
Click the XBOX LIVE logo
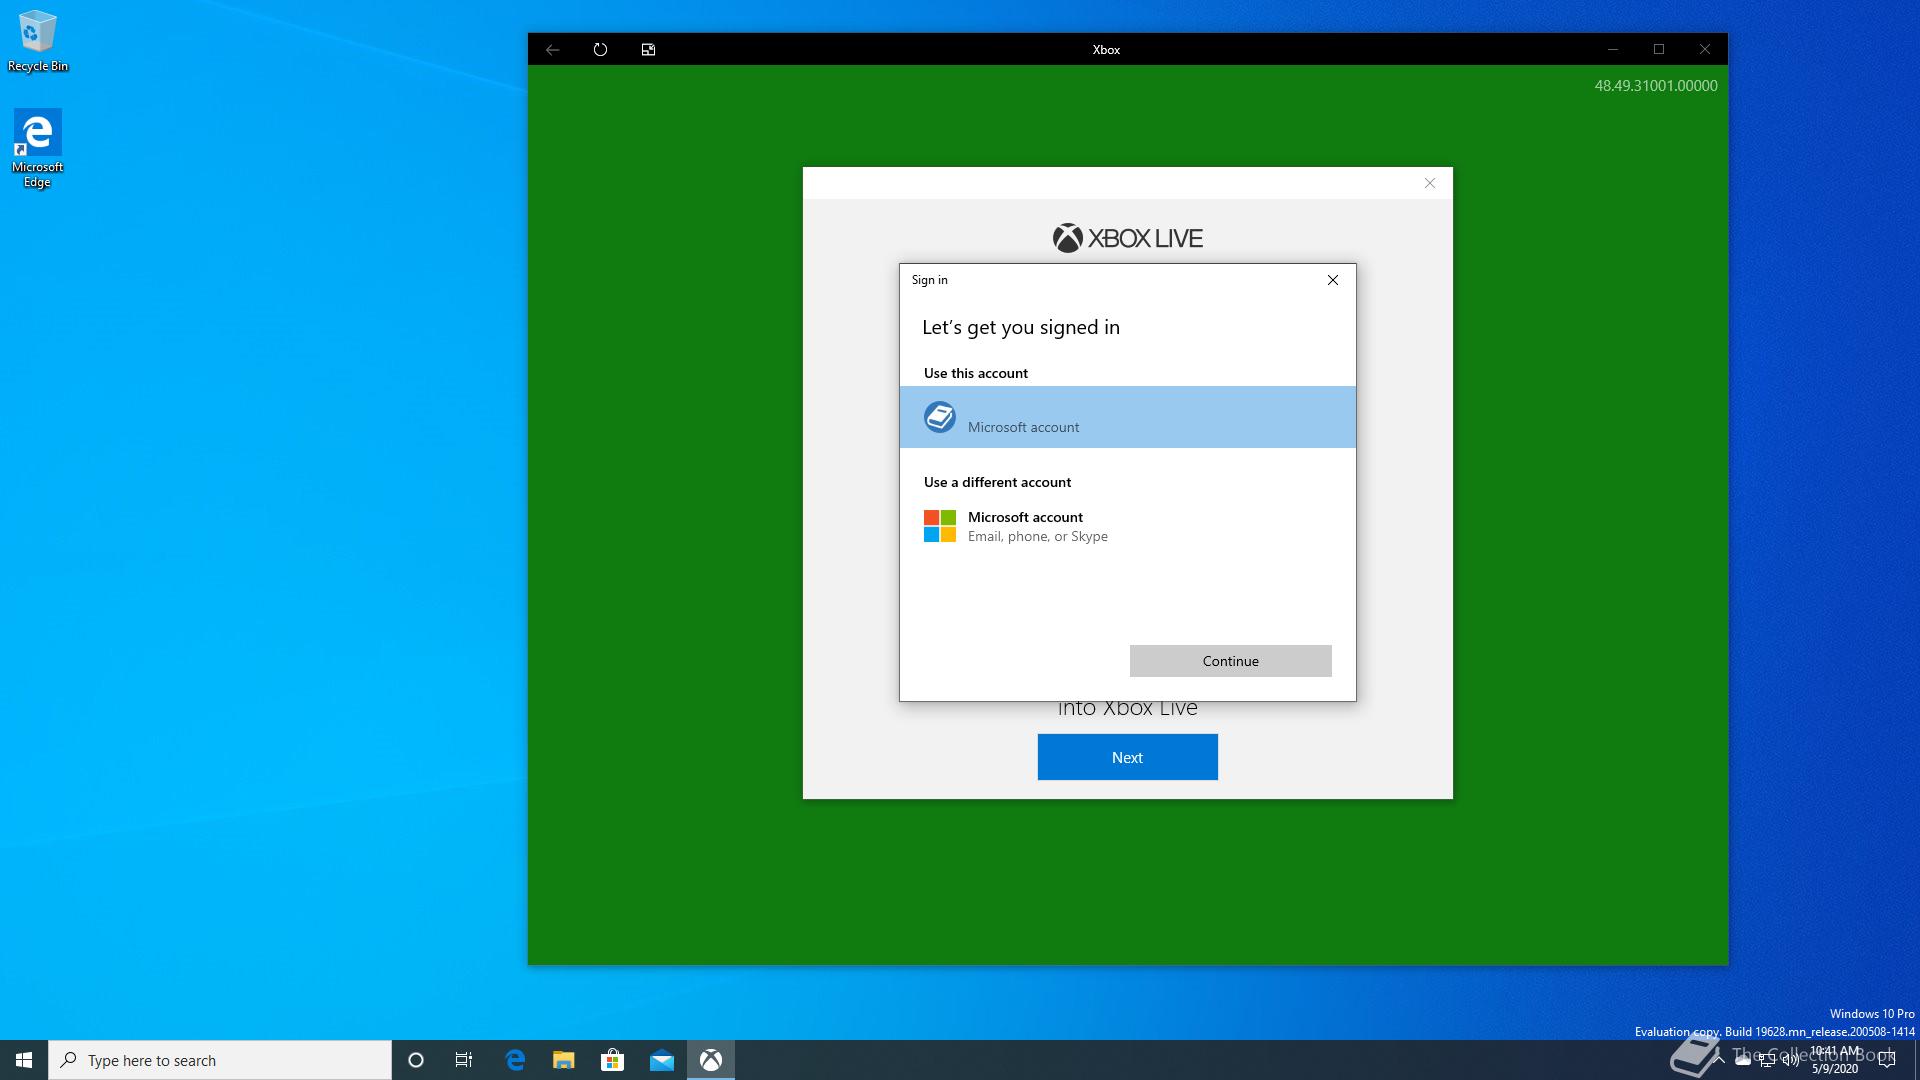[x=1127, y=238]
